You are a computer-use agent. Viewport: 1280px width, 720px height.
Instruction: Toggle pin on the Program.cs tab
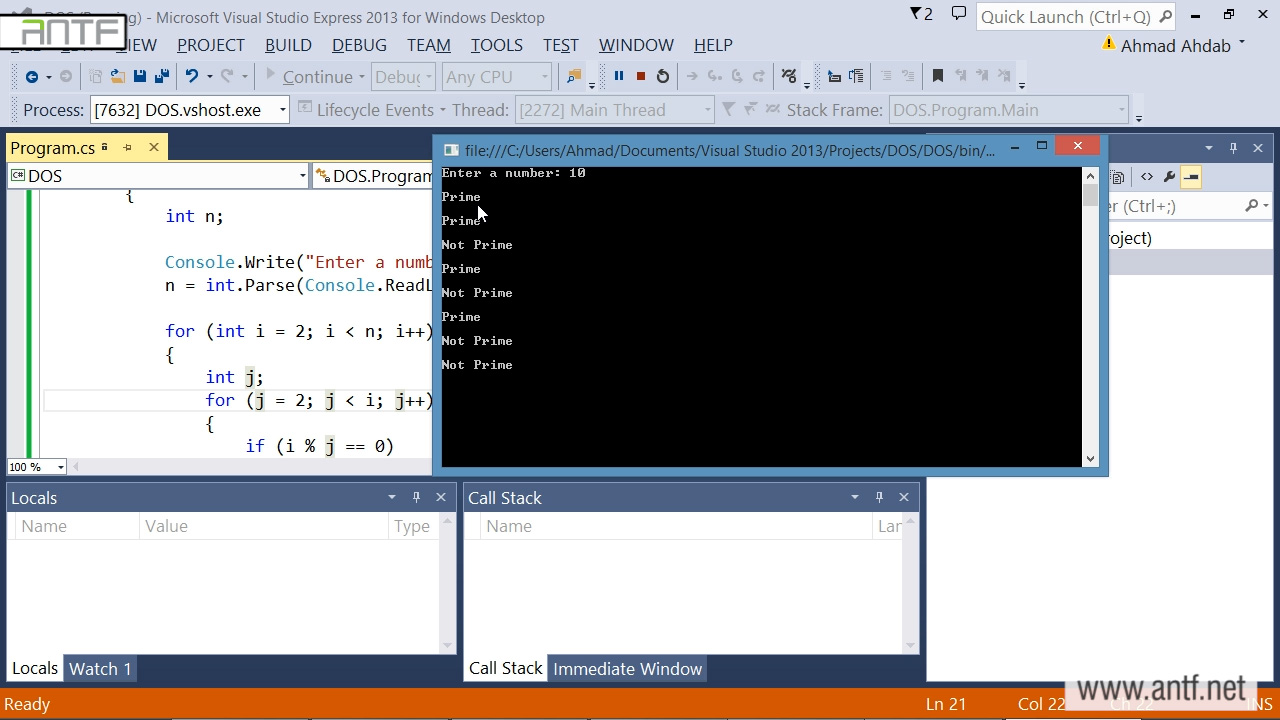[x=128, y=148]
